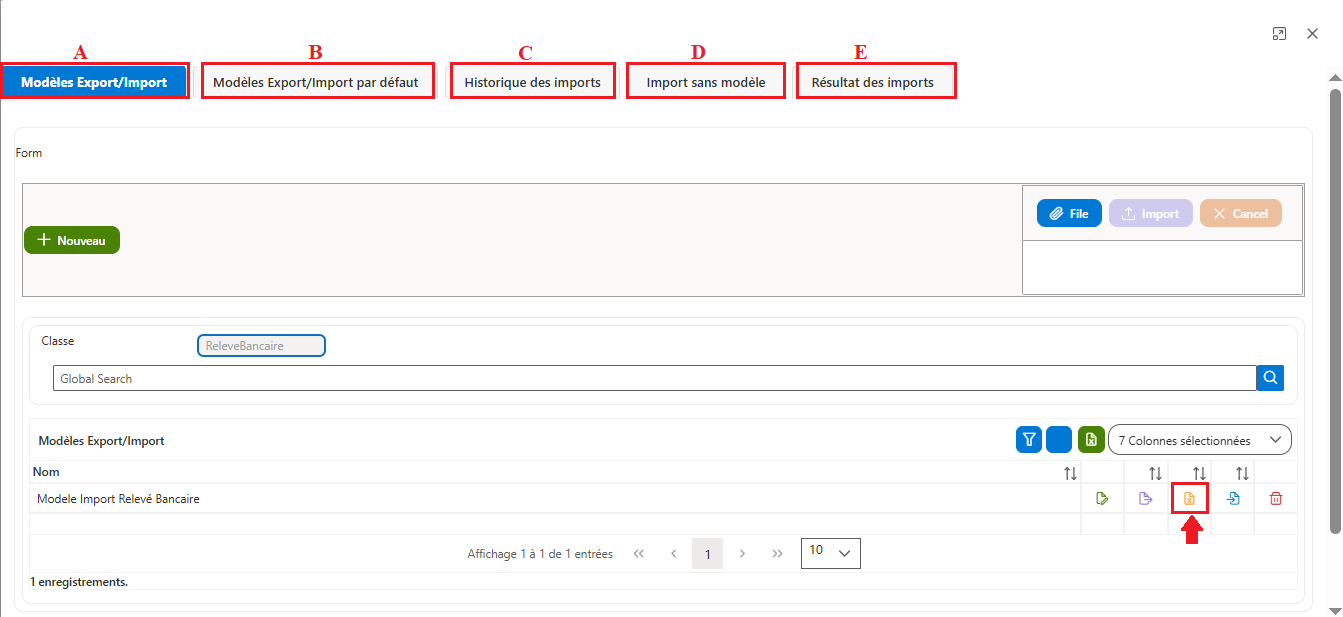Screen dimensions: 1343x617
Task: Click the vertical scrollbar on right
Action: (1335, 310)
